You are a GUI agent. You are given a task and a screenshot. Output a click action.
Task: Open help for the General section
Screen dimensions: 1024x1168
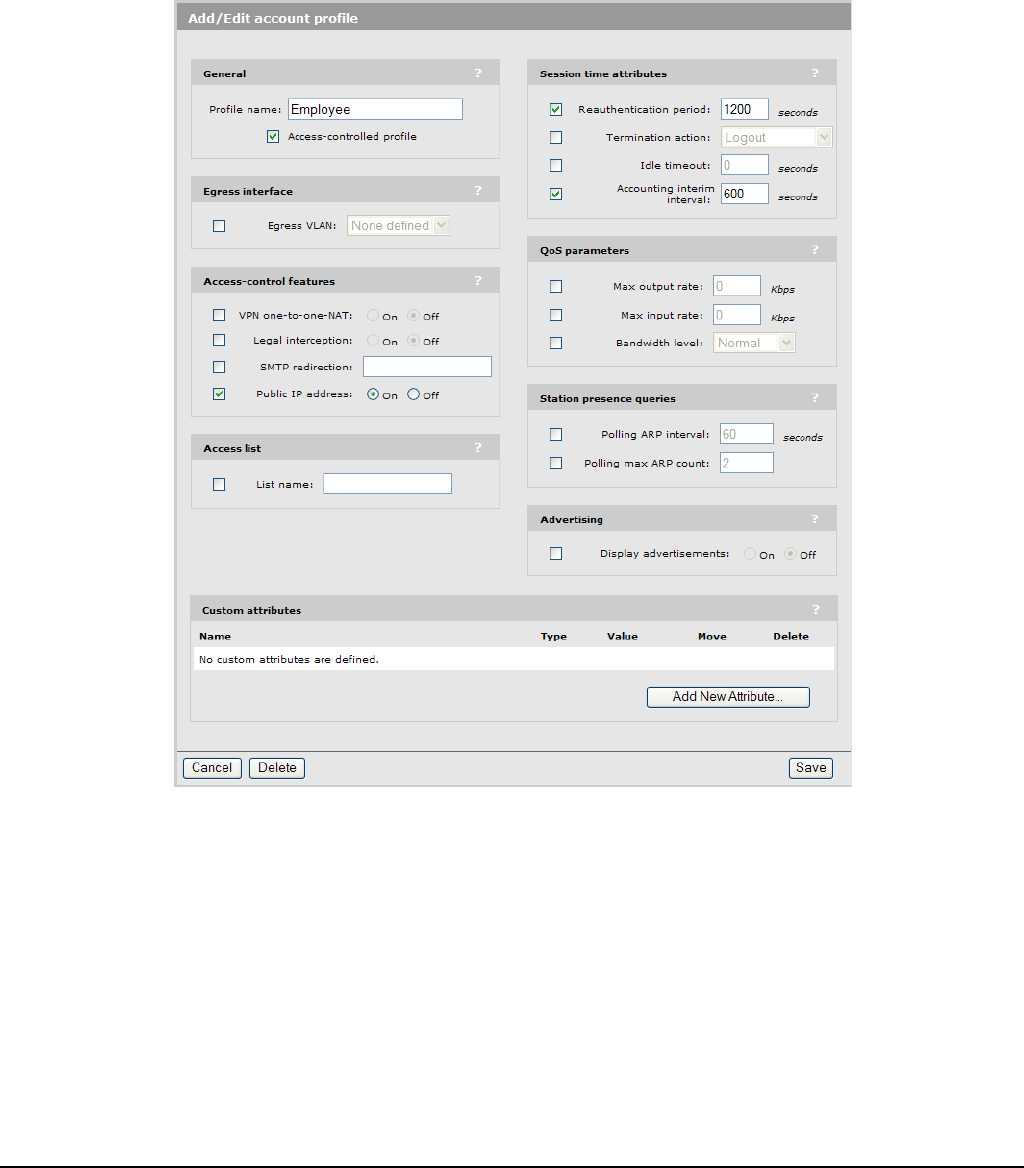click(478, 73)
